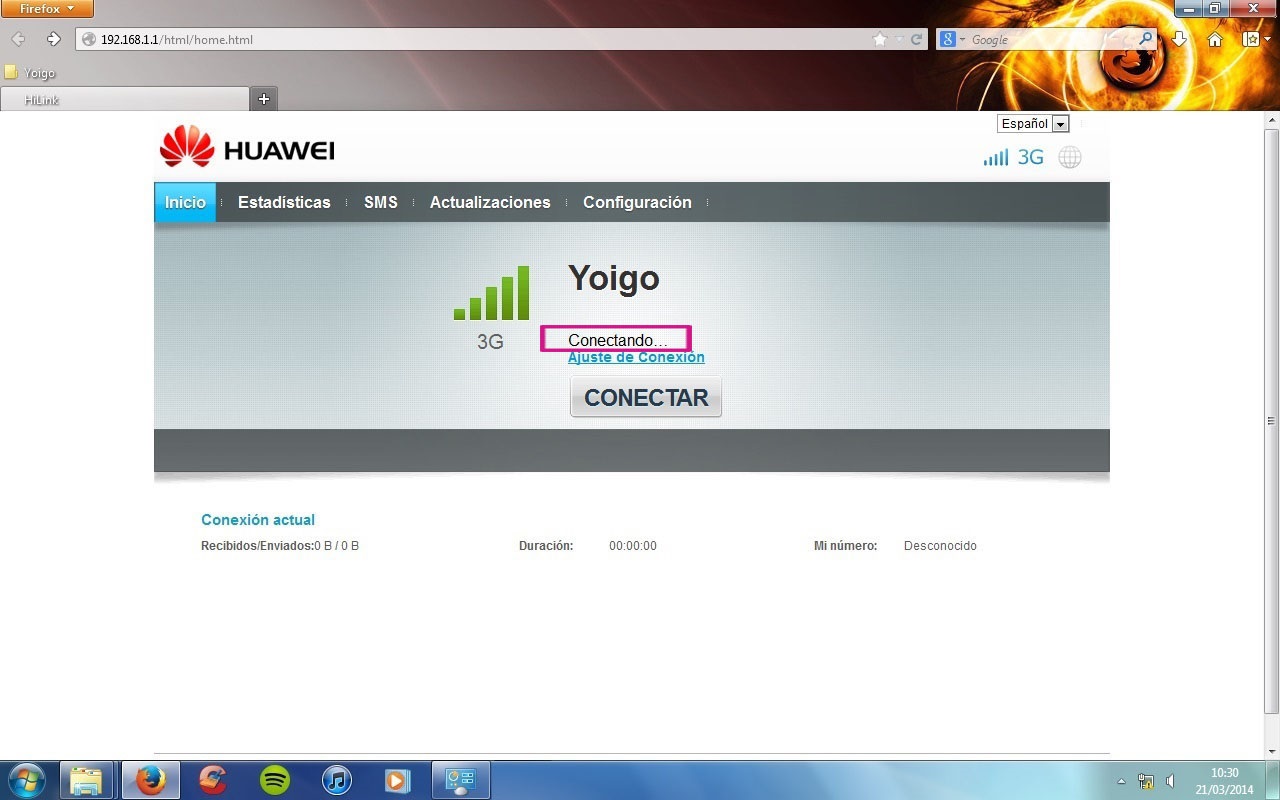Click the Desconocido number value
Screen dimensions: 1280x800
[x=940, y=546]
